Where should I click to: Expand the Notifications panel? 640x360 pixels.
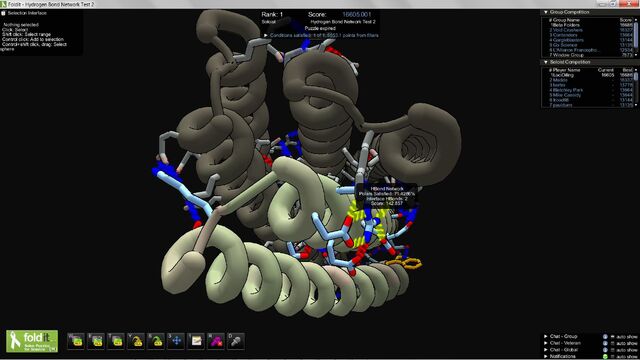pos(546,356)
